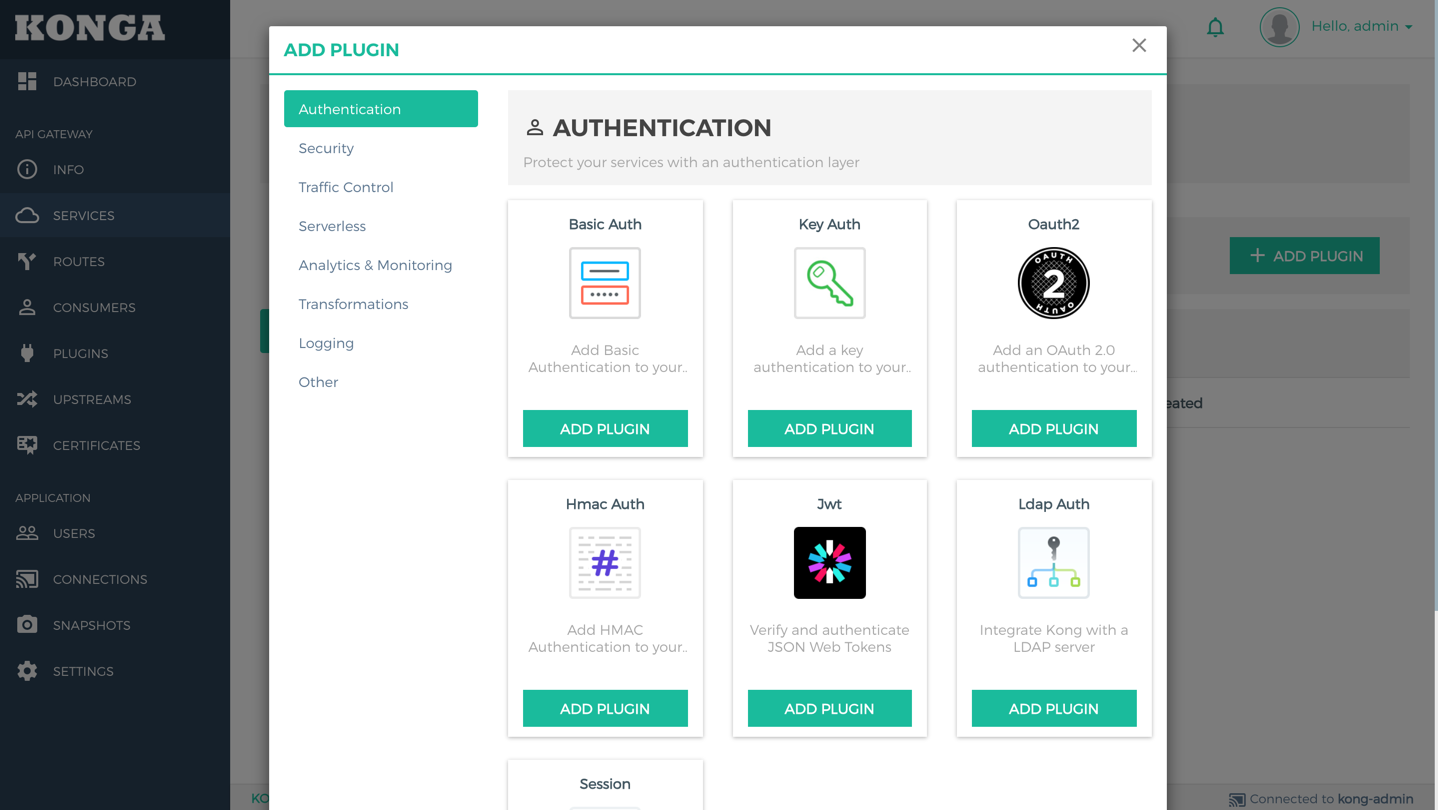
Task: Click the Jwt colorful logo
Action: click(829, 563)
